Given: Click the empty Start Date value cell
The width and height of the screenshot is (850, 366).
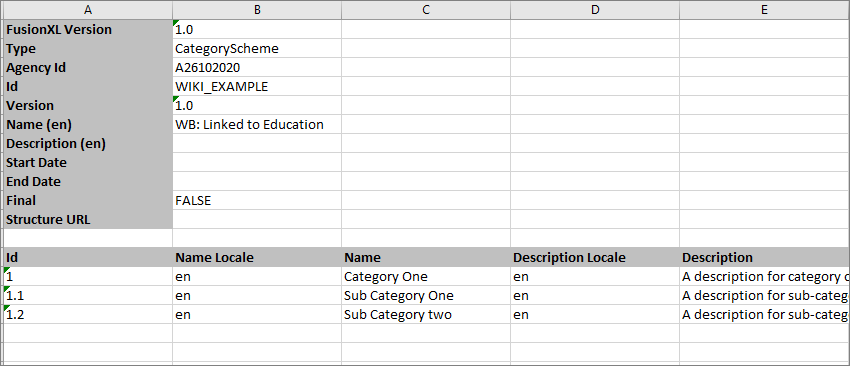Looking at the screenshot, I should pos(257,163).
